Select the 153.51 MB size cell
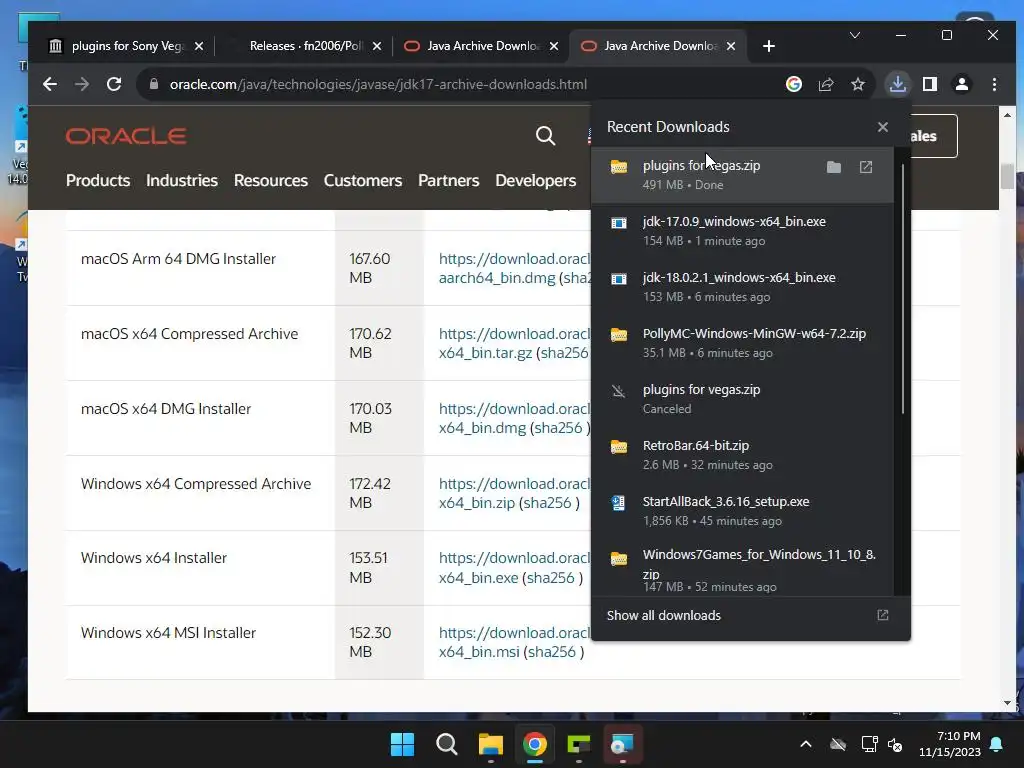Screen dimensions: 1024x768 coord(379,568)
